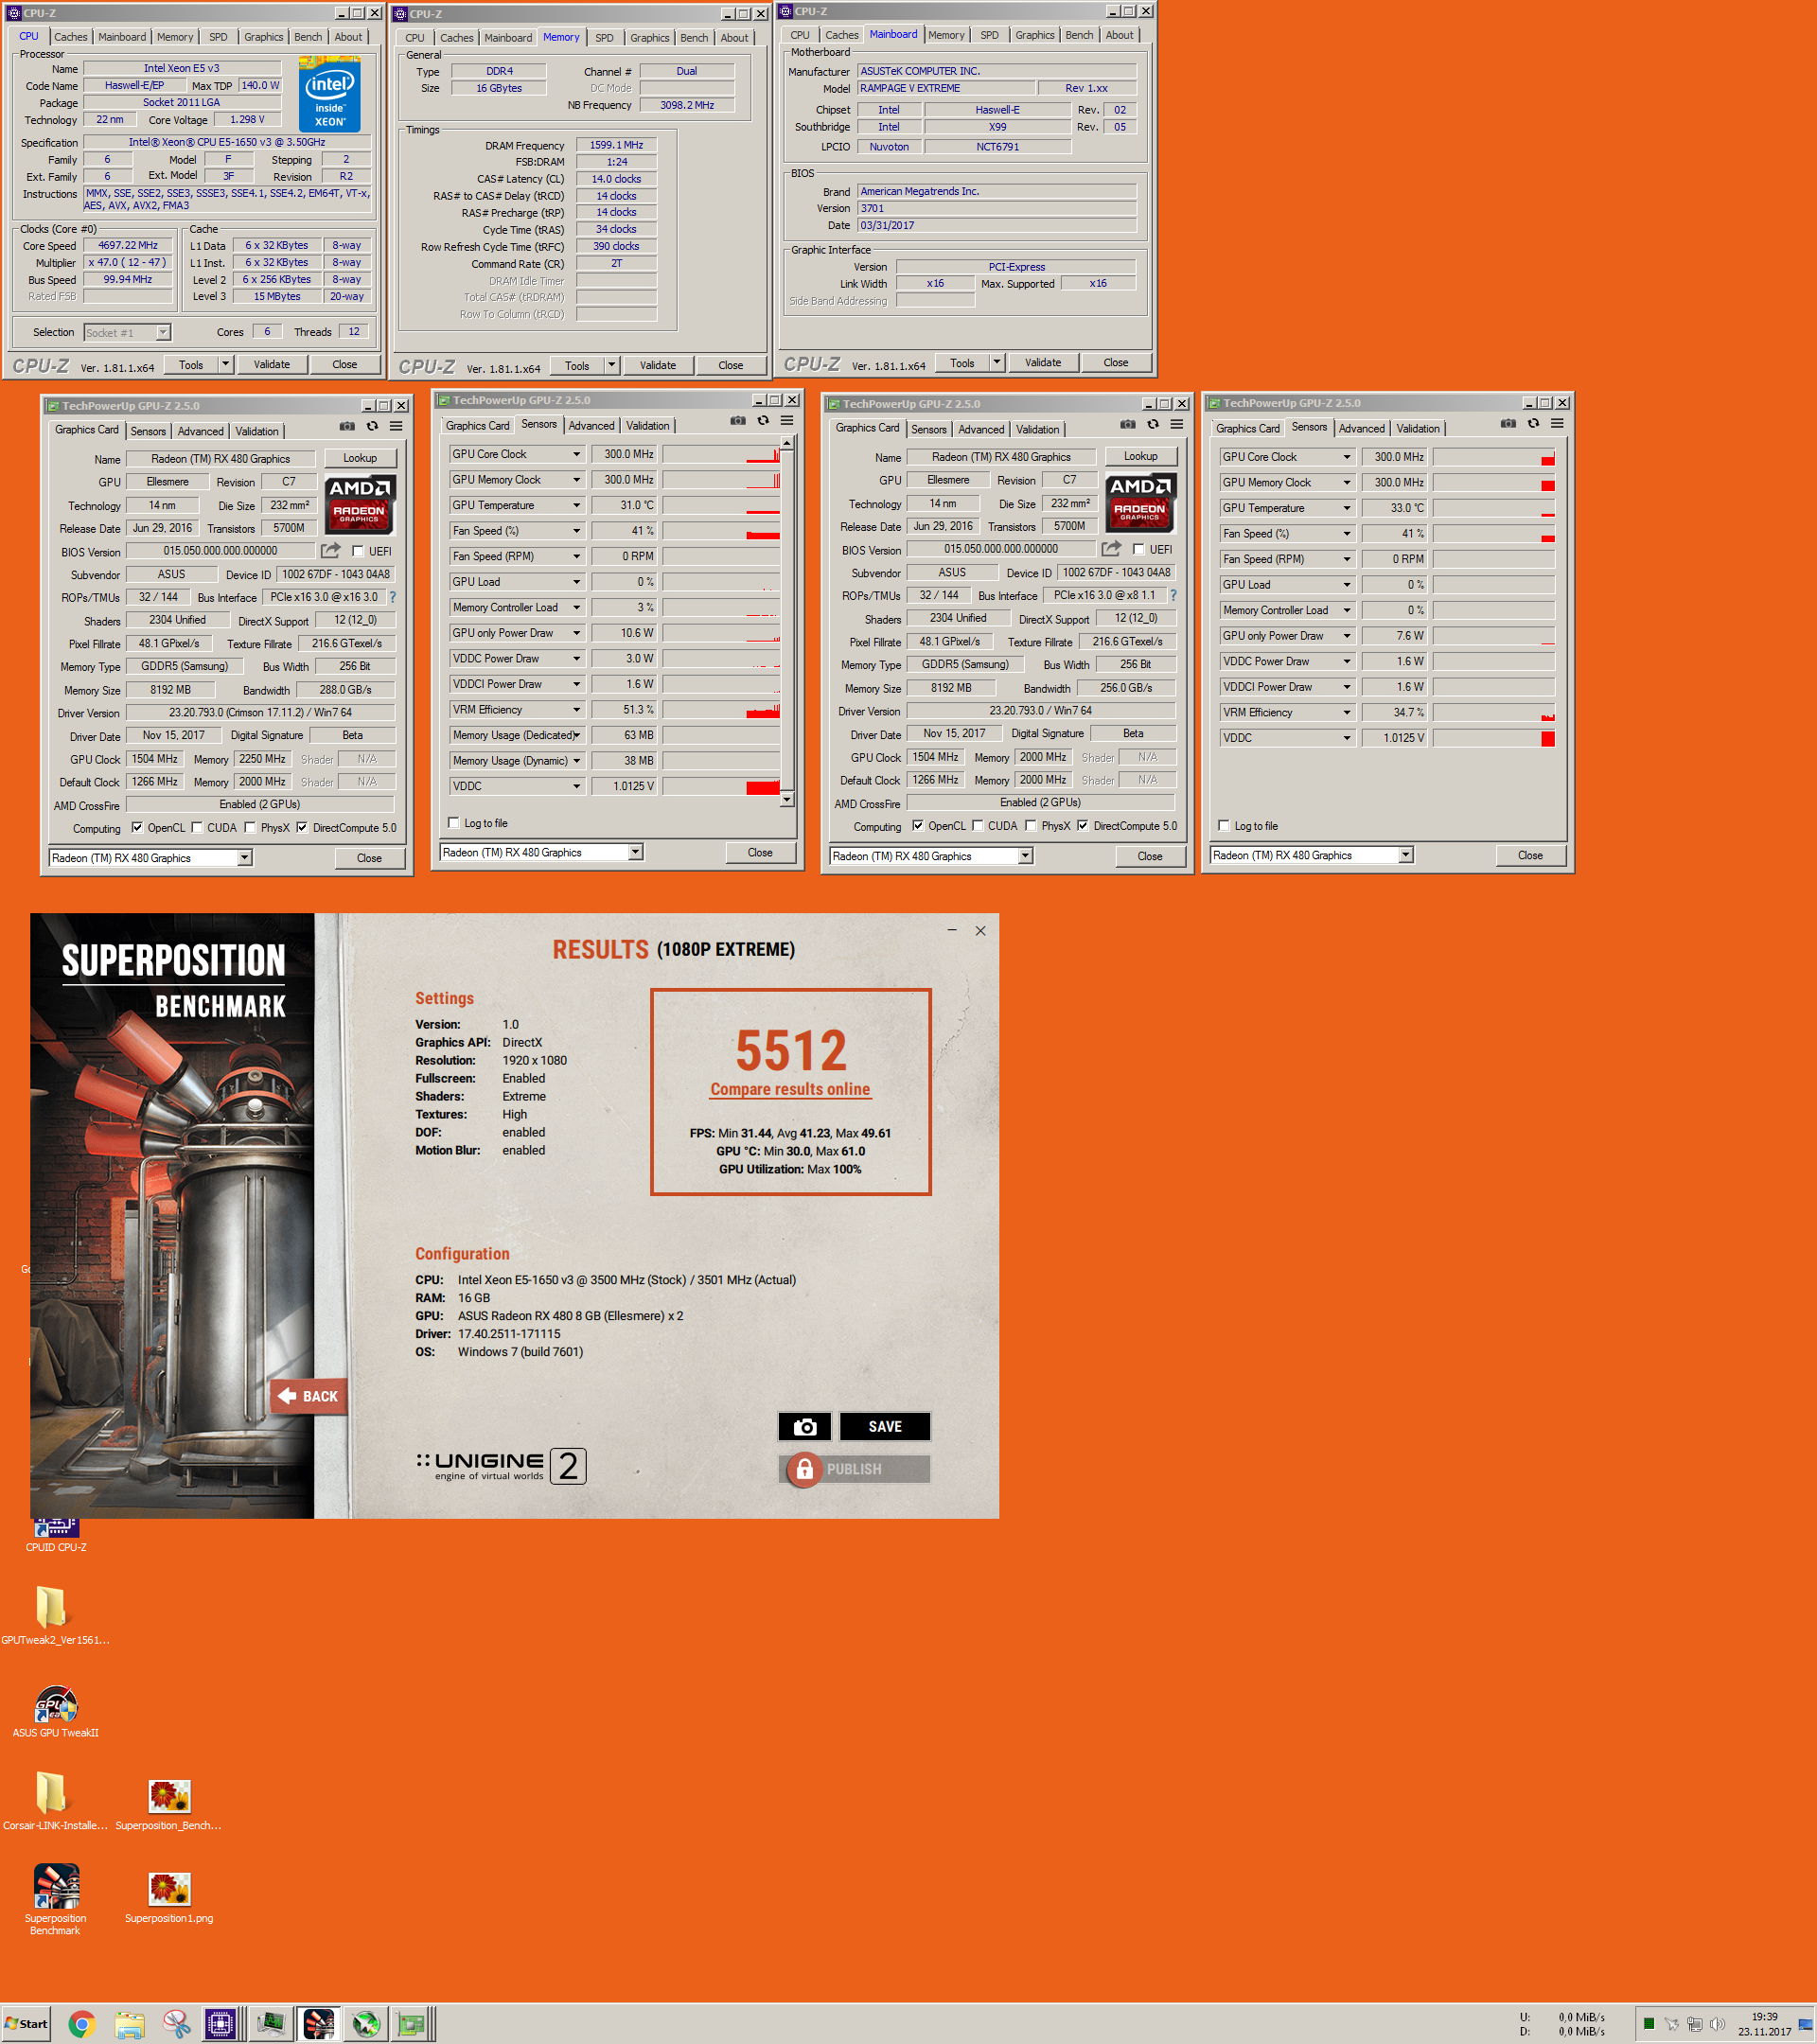
Task: Click refresh icon in GPU-Z sensors window showing 31.0 °C
Action: [x=763, y=420]
